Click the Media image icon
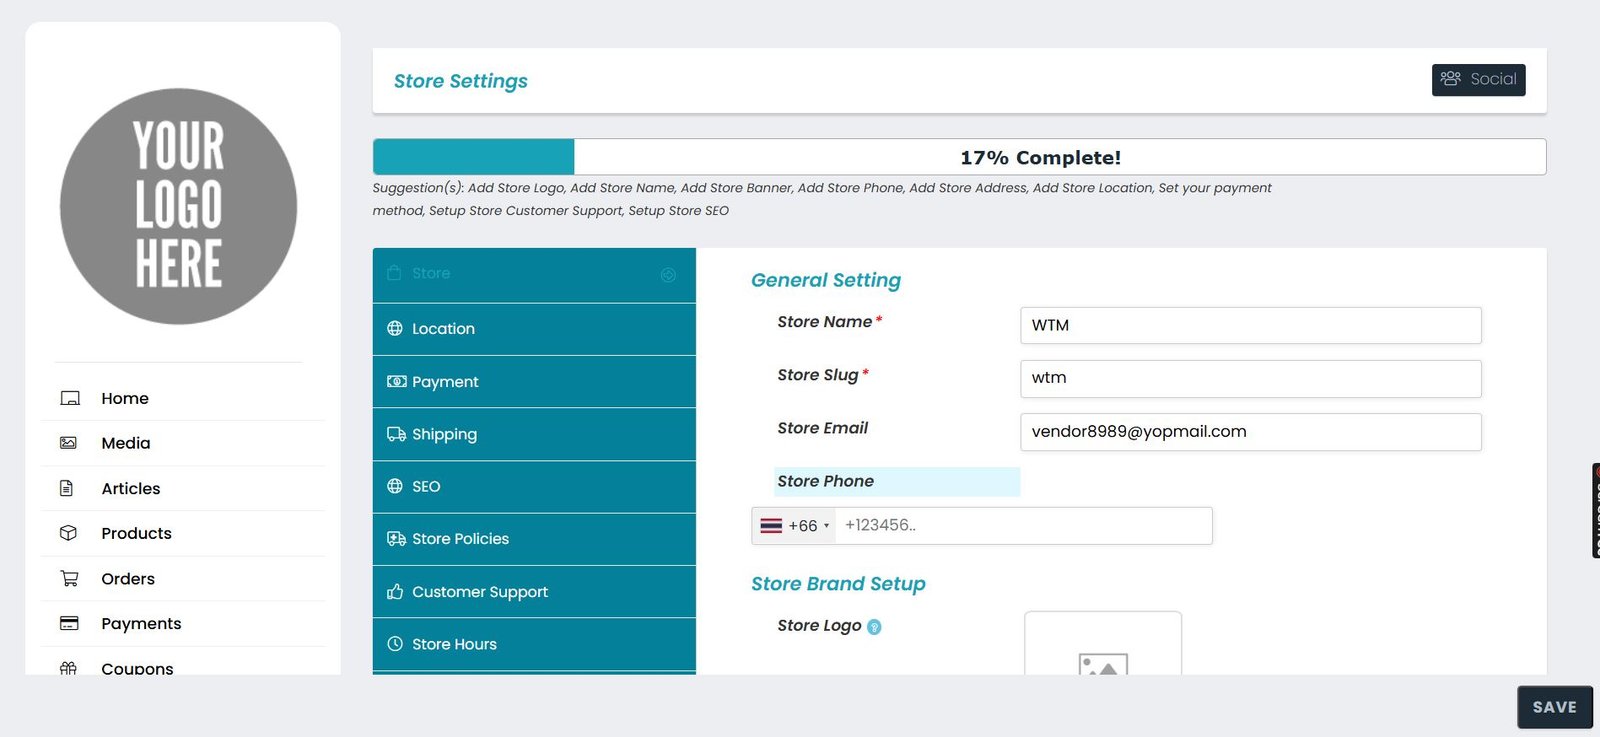The image size is (1600, 737). [x=69, y=443]
